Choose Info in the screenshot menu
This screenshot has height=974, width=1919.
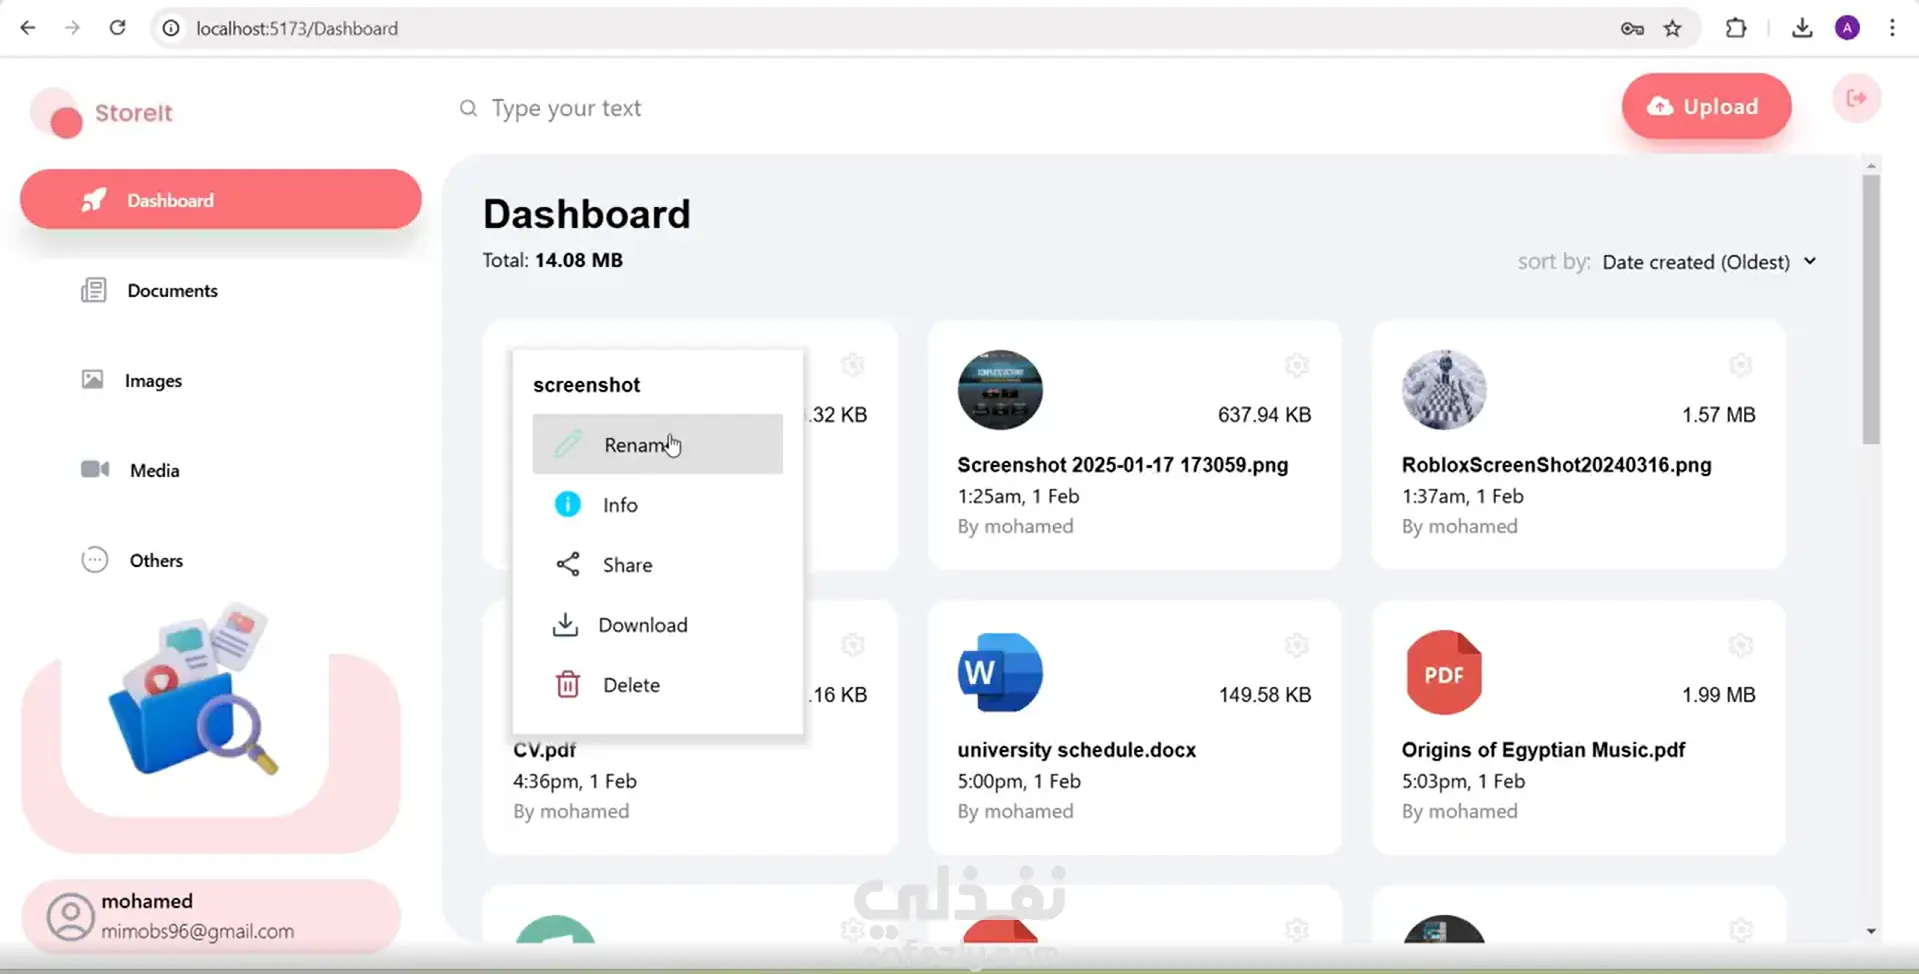click(x=657, y=504)
